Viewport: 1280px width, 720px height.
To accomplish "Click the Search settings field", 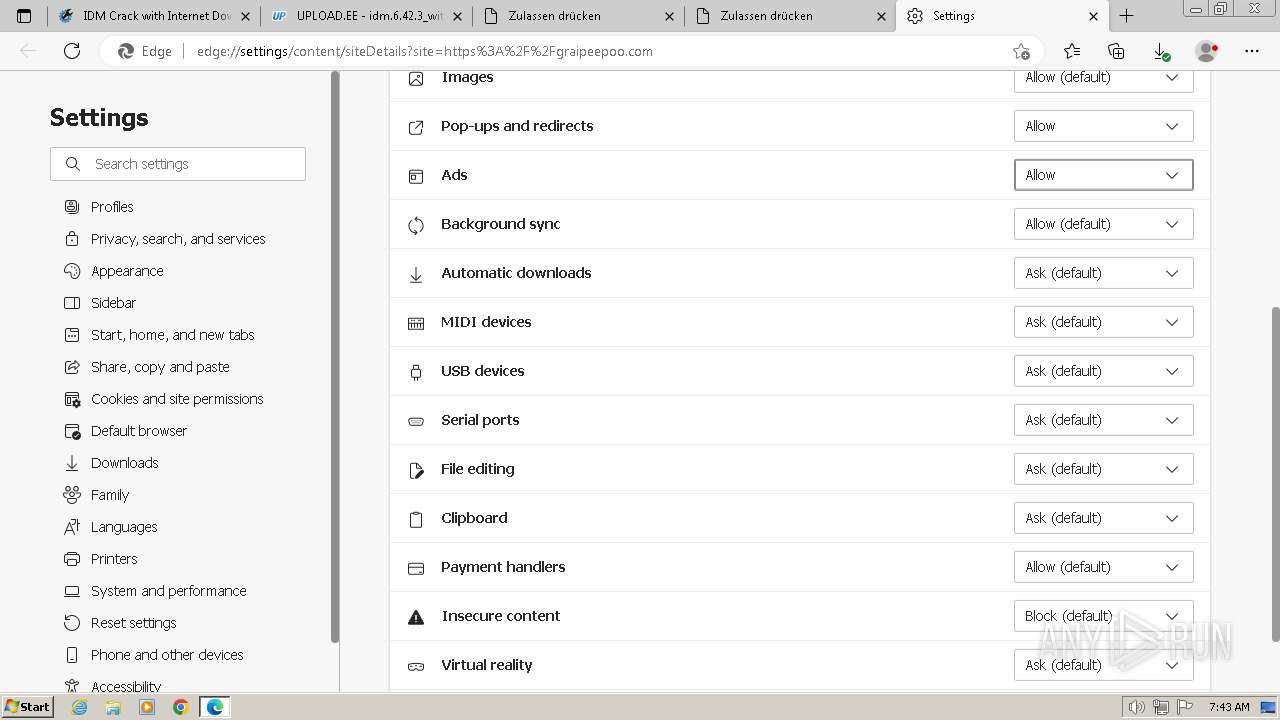I will click(178, 164).
